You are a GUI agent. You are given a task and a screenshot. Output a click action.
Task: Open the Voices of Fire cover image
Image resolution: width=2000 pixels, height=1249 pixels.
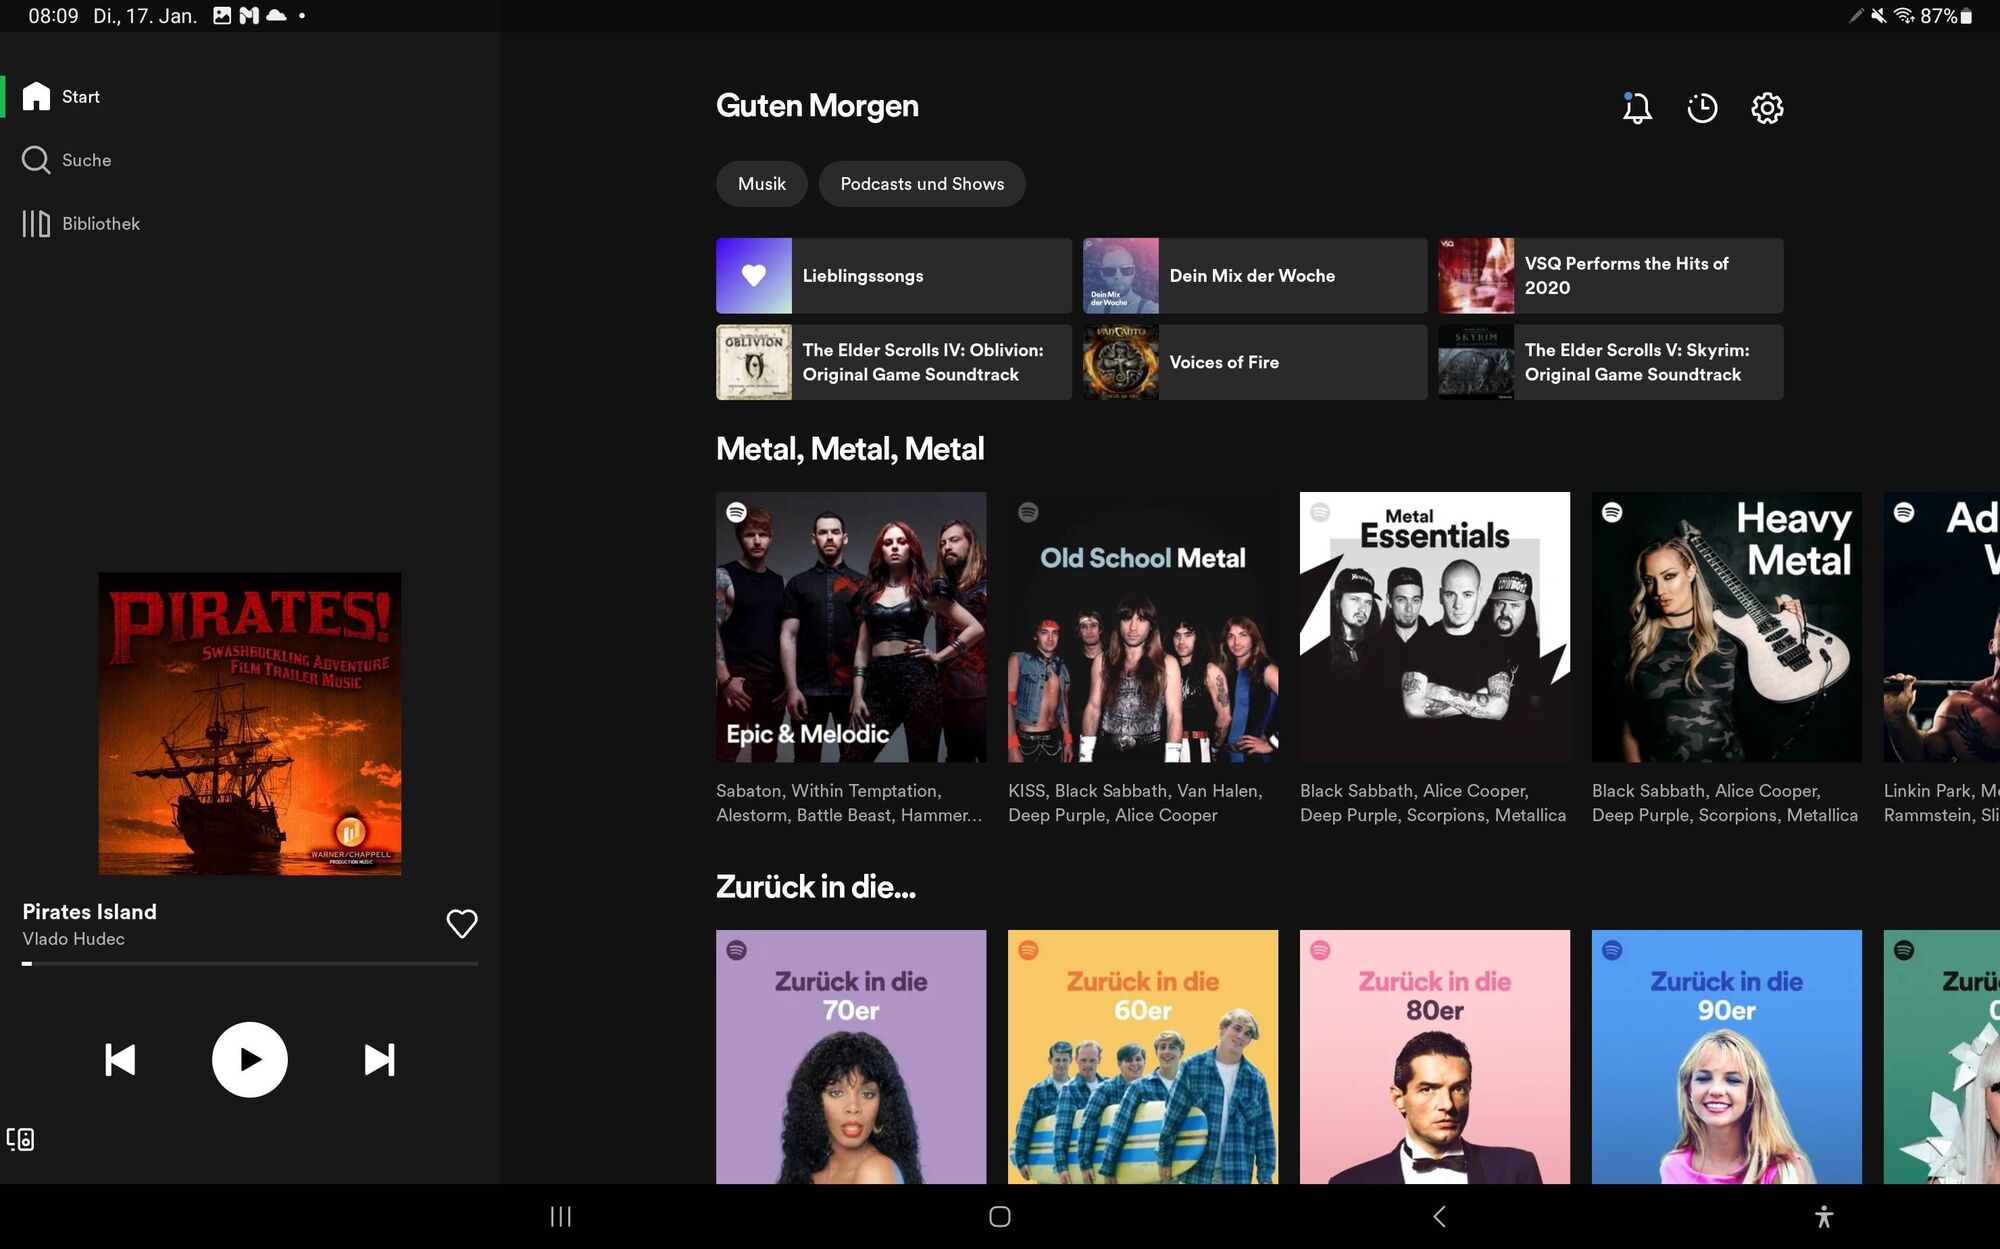tap(1121, 362)
